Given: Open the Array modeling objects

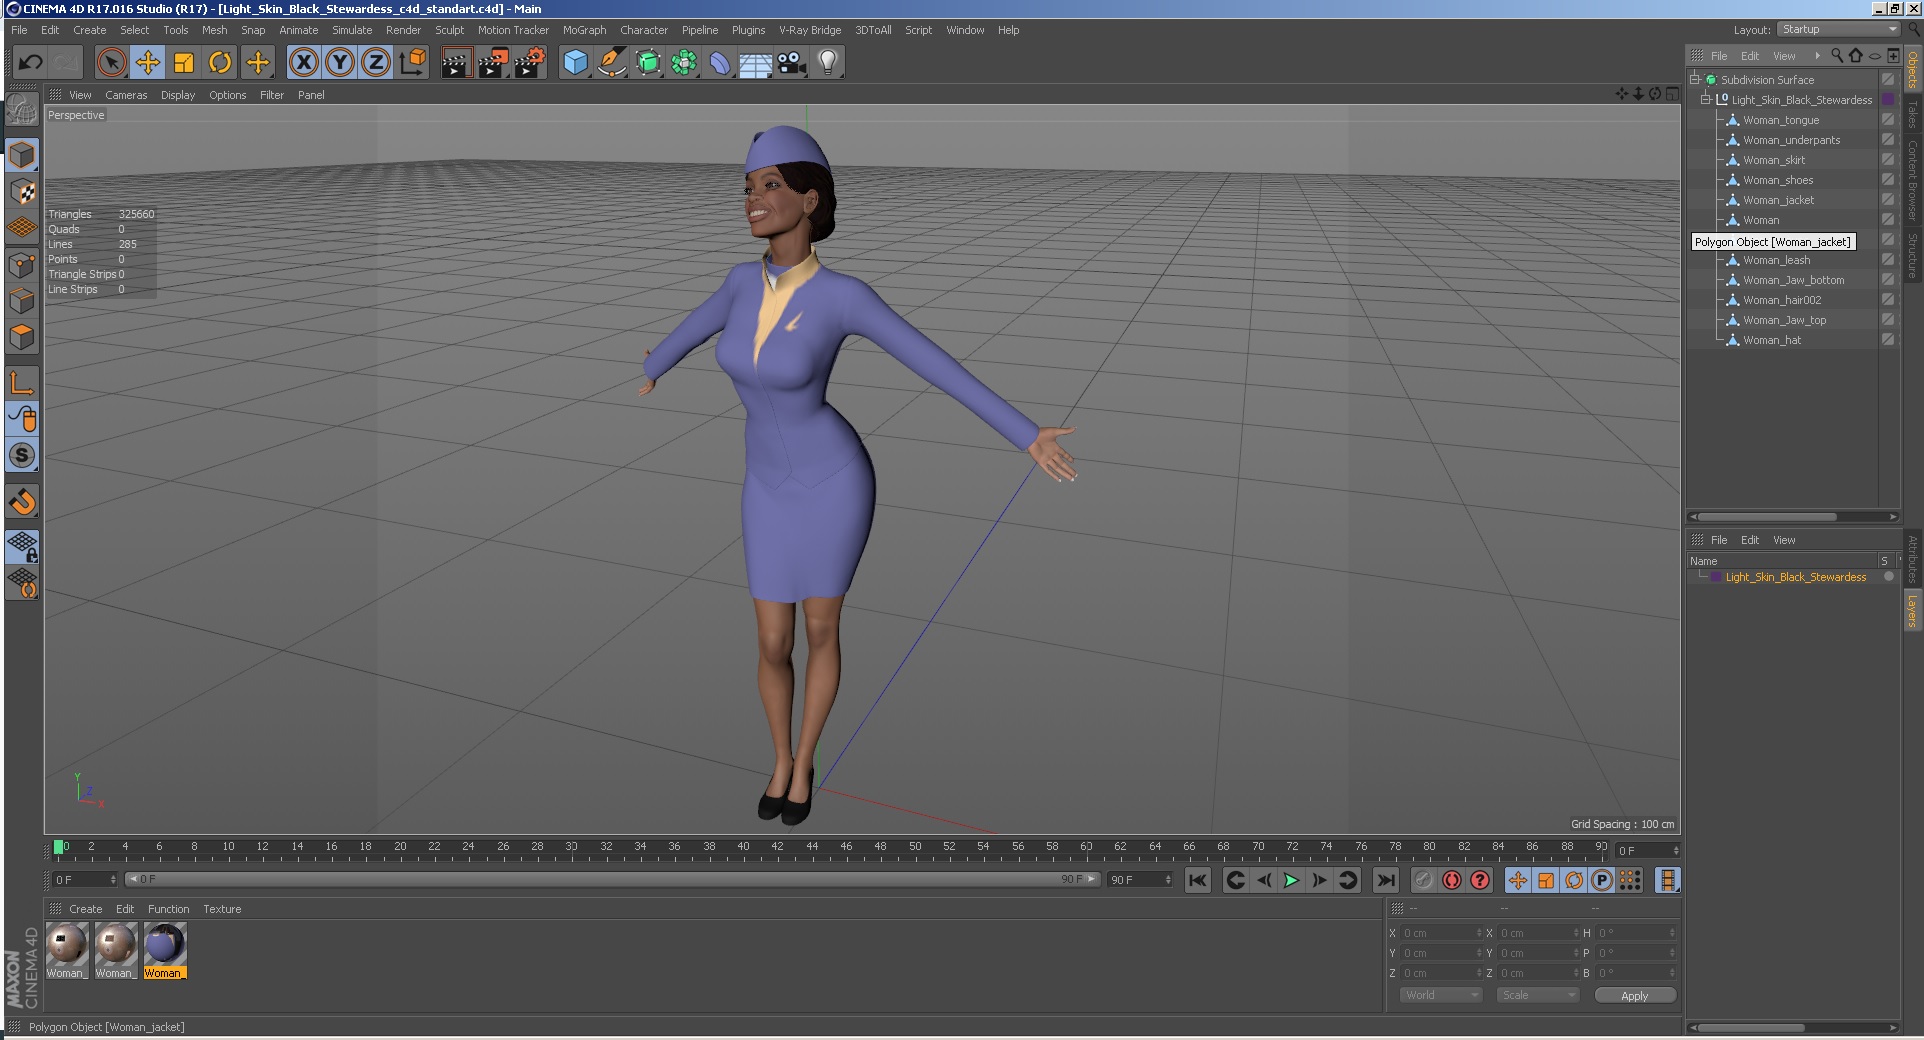Looking at the screenshot, I should click(x=684, y=62).
